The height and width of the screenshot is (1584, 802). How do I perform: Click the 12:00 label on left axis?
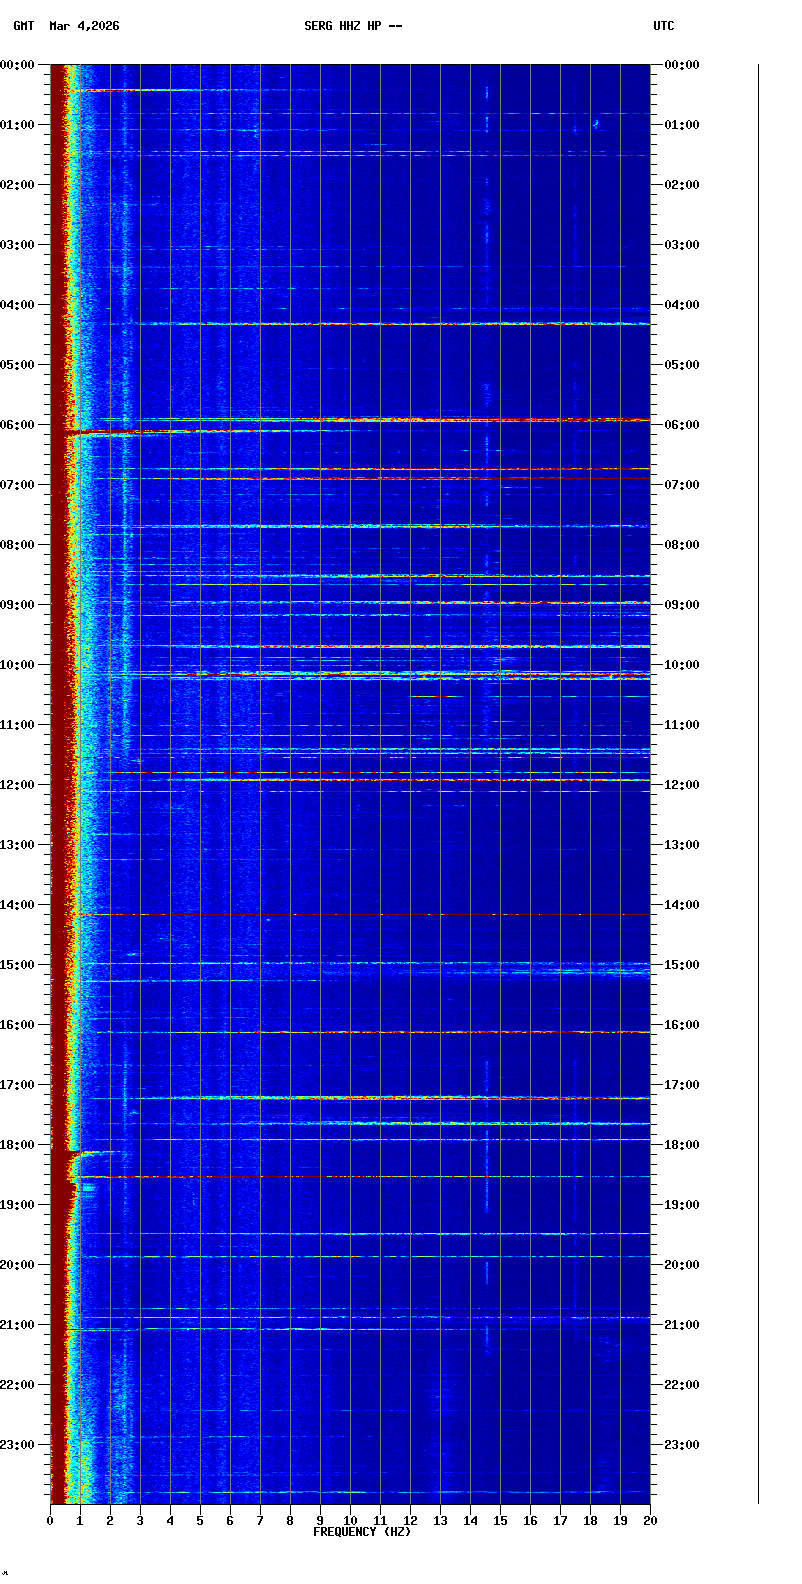point(18,785)
